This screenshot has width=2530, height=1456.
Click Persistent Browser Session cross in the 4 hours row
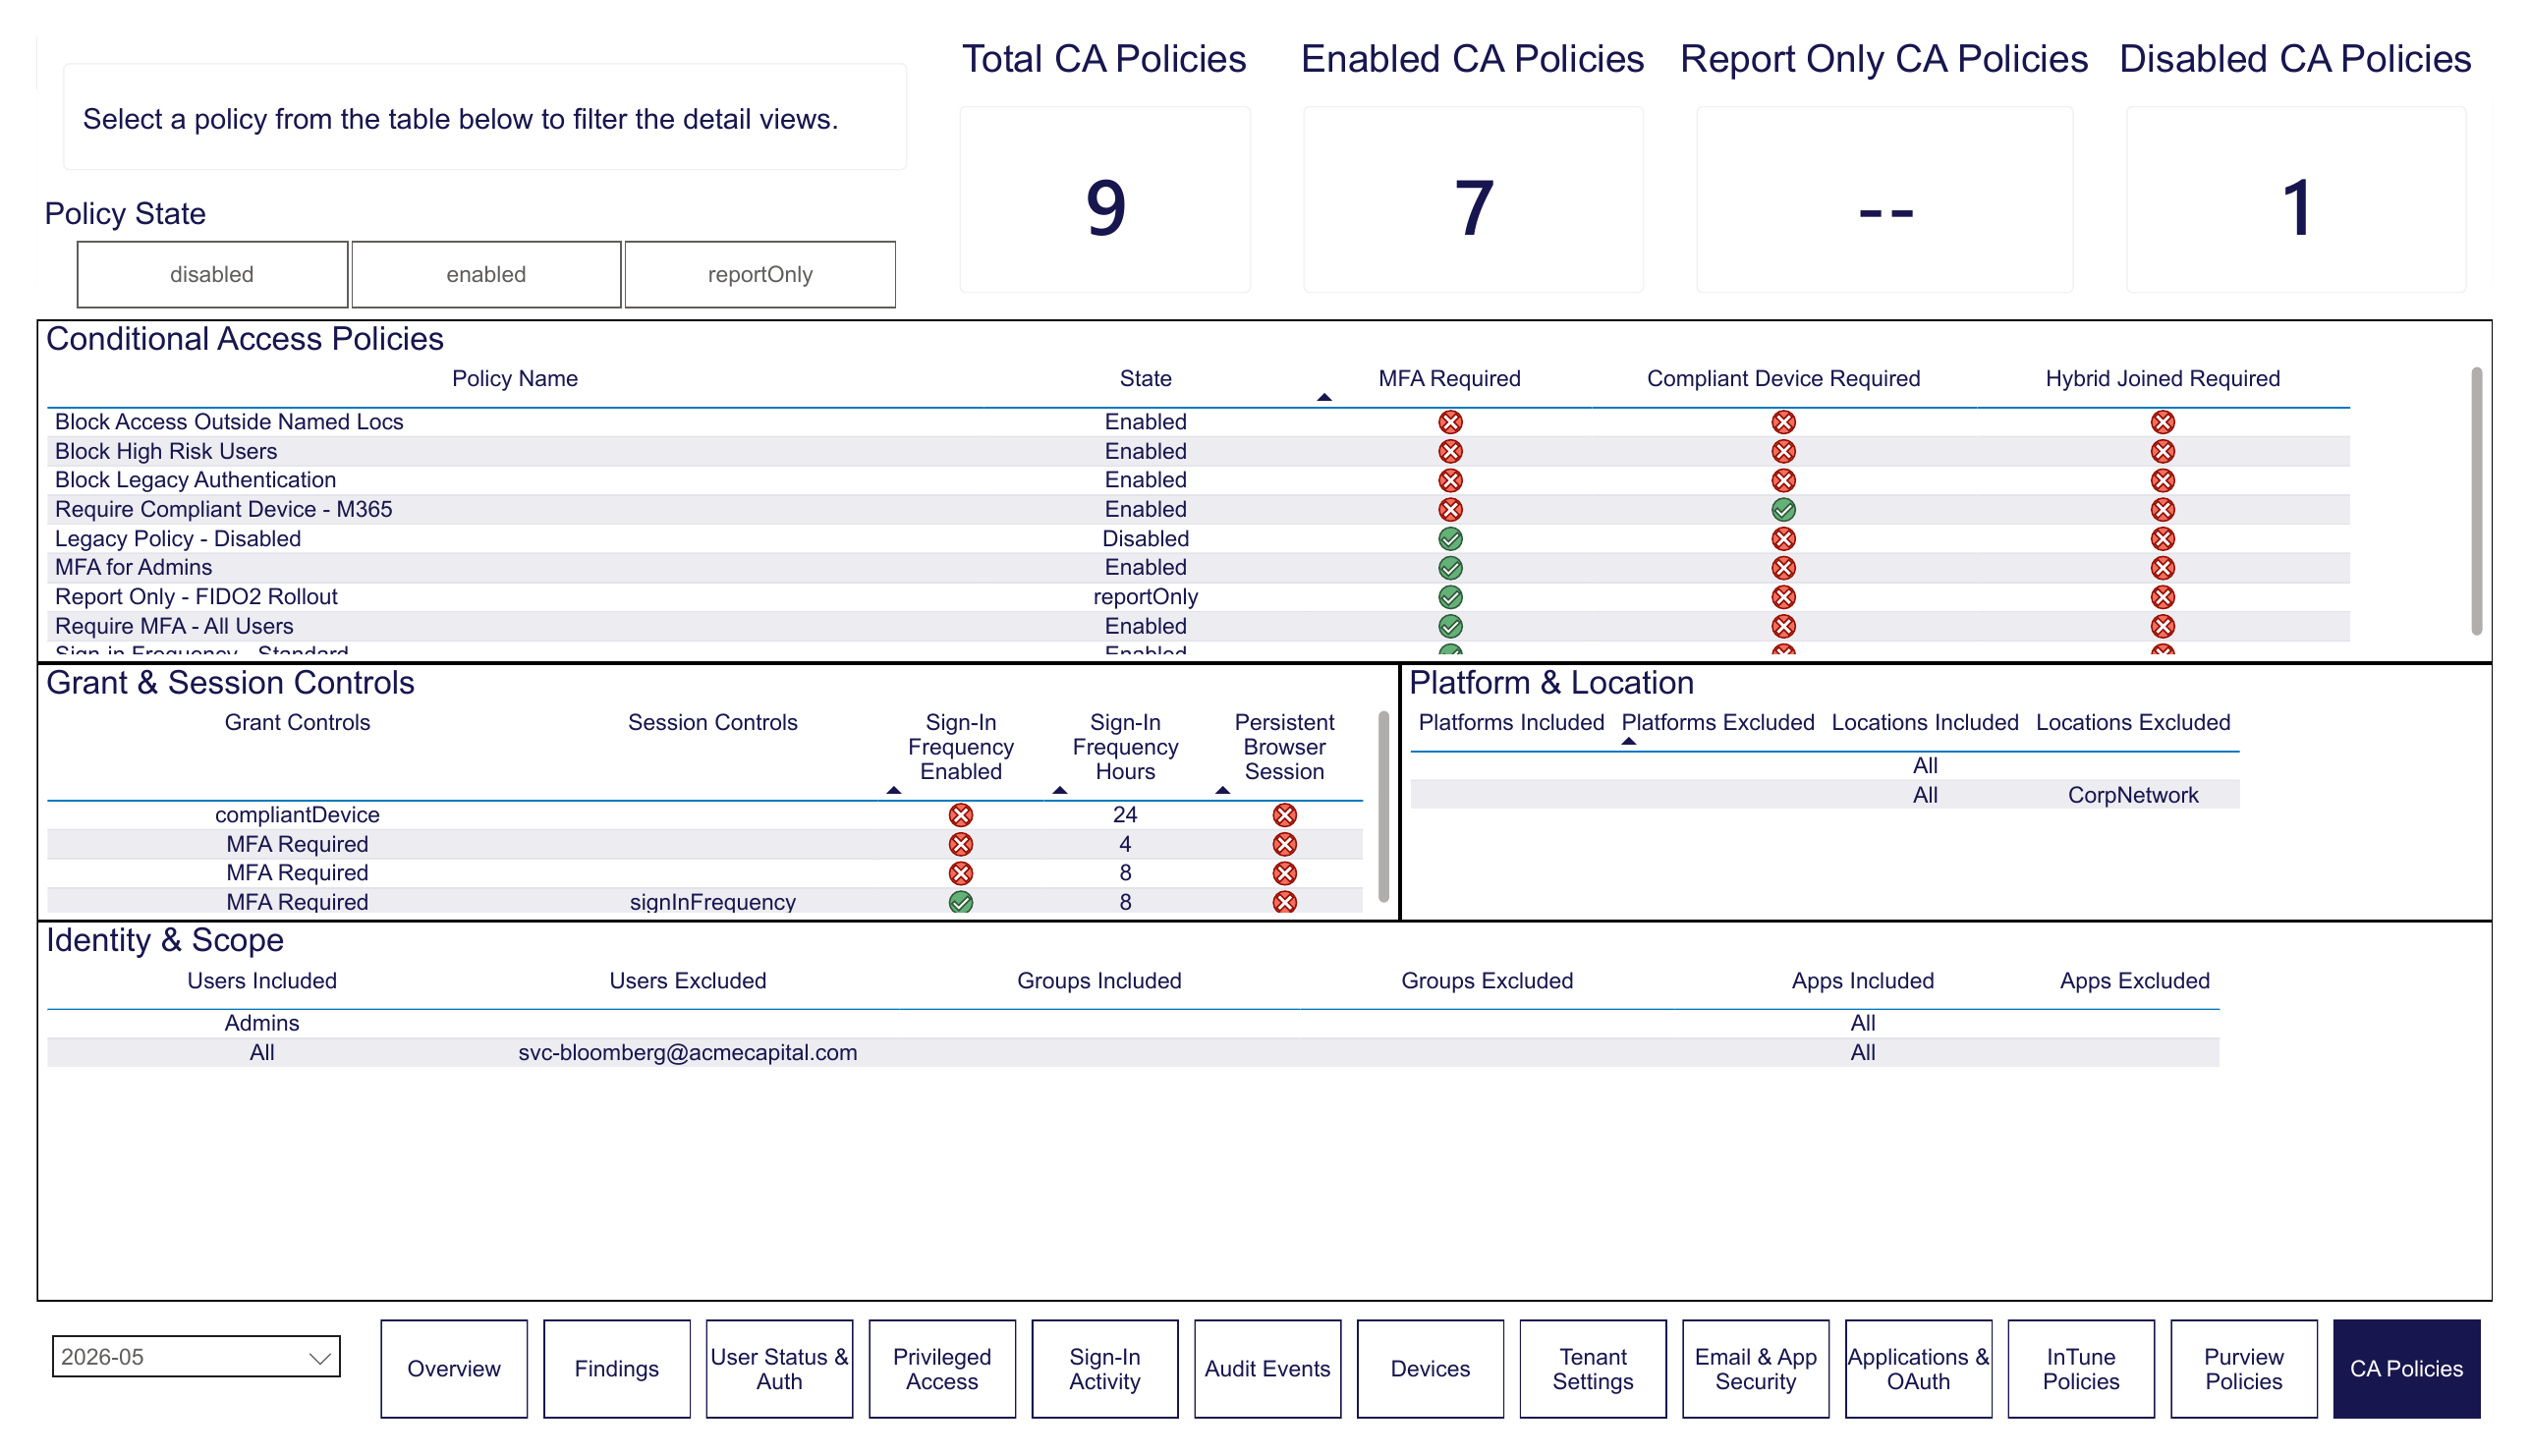pyautogui.click(x=1284, y=844)
